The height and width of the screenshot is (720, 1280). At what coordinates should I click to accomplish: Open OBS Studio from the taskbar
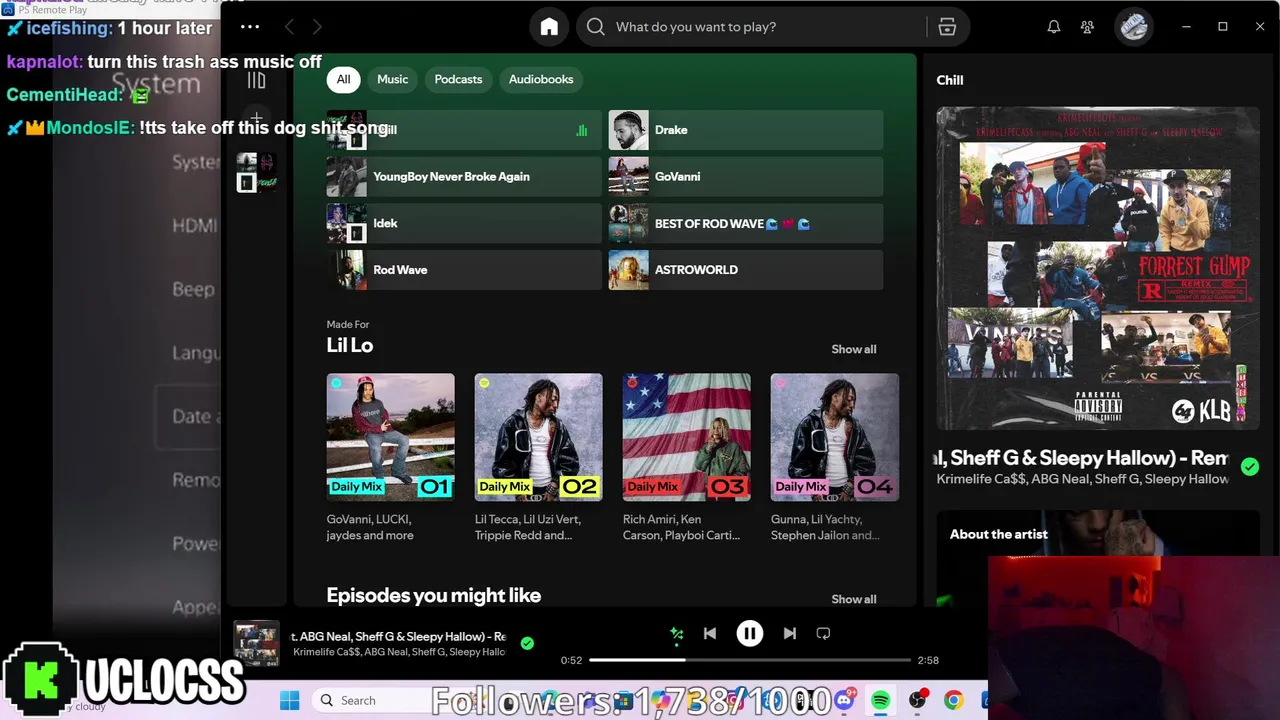pyautogui.click(x=917, y=700)
